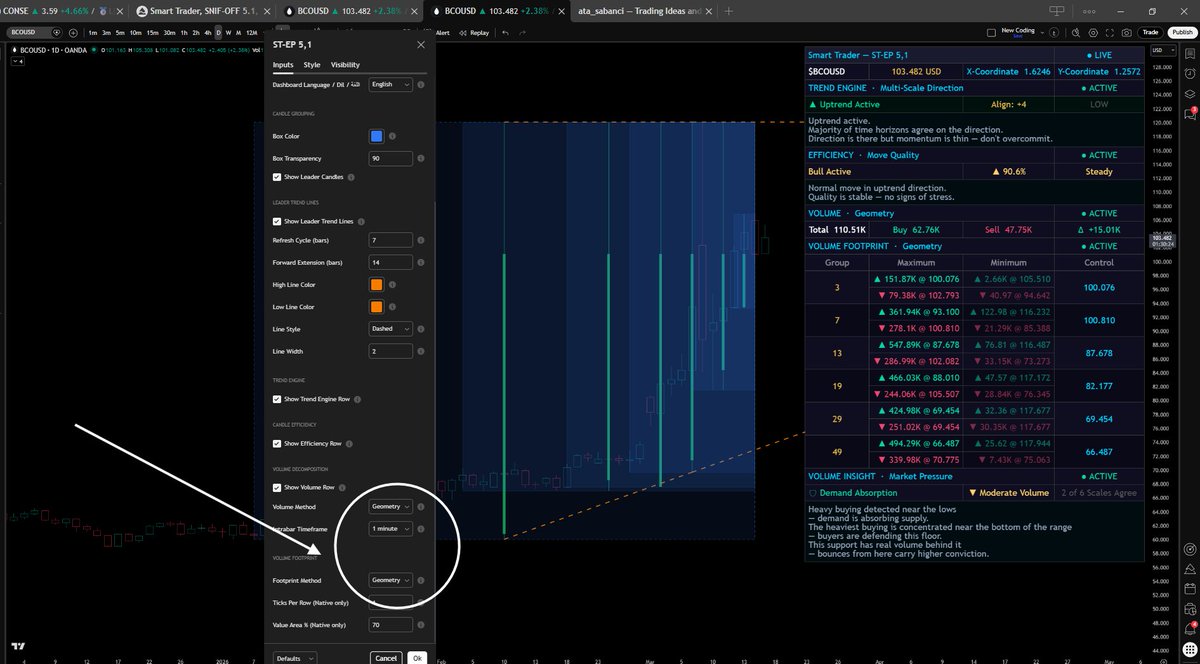Open Dashboard Language English dropdown

(391, 85)
